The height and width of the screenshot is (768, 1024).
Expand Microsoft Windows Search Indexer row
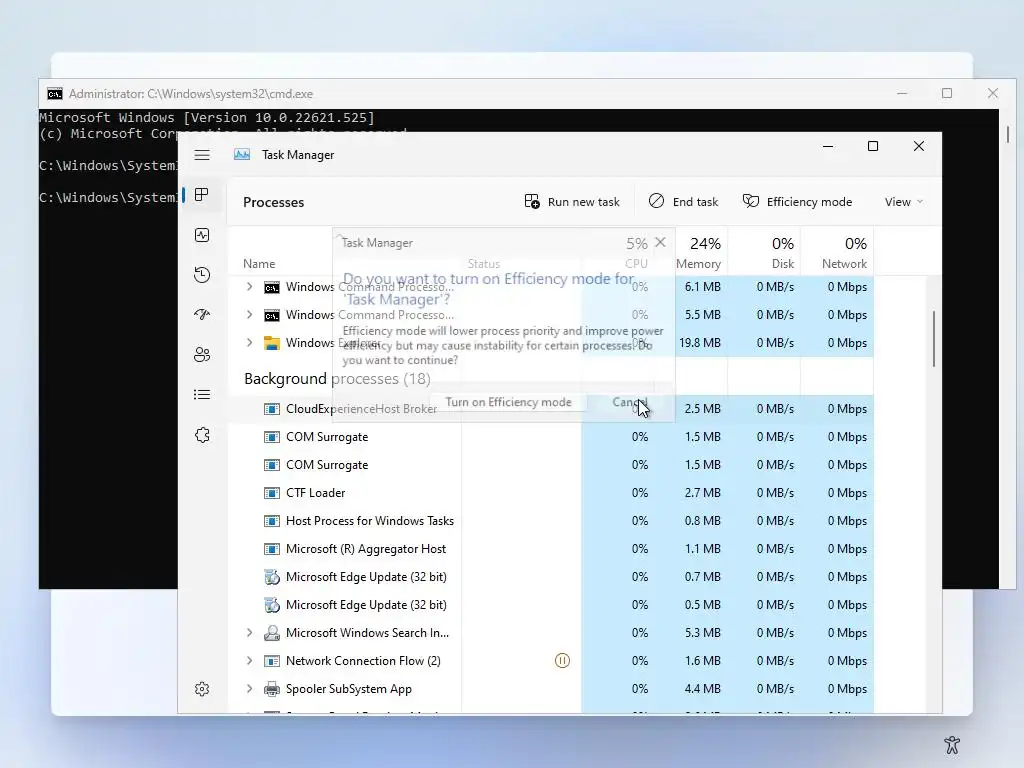tap(249, 633)
